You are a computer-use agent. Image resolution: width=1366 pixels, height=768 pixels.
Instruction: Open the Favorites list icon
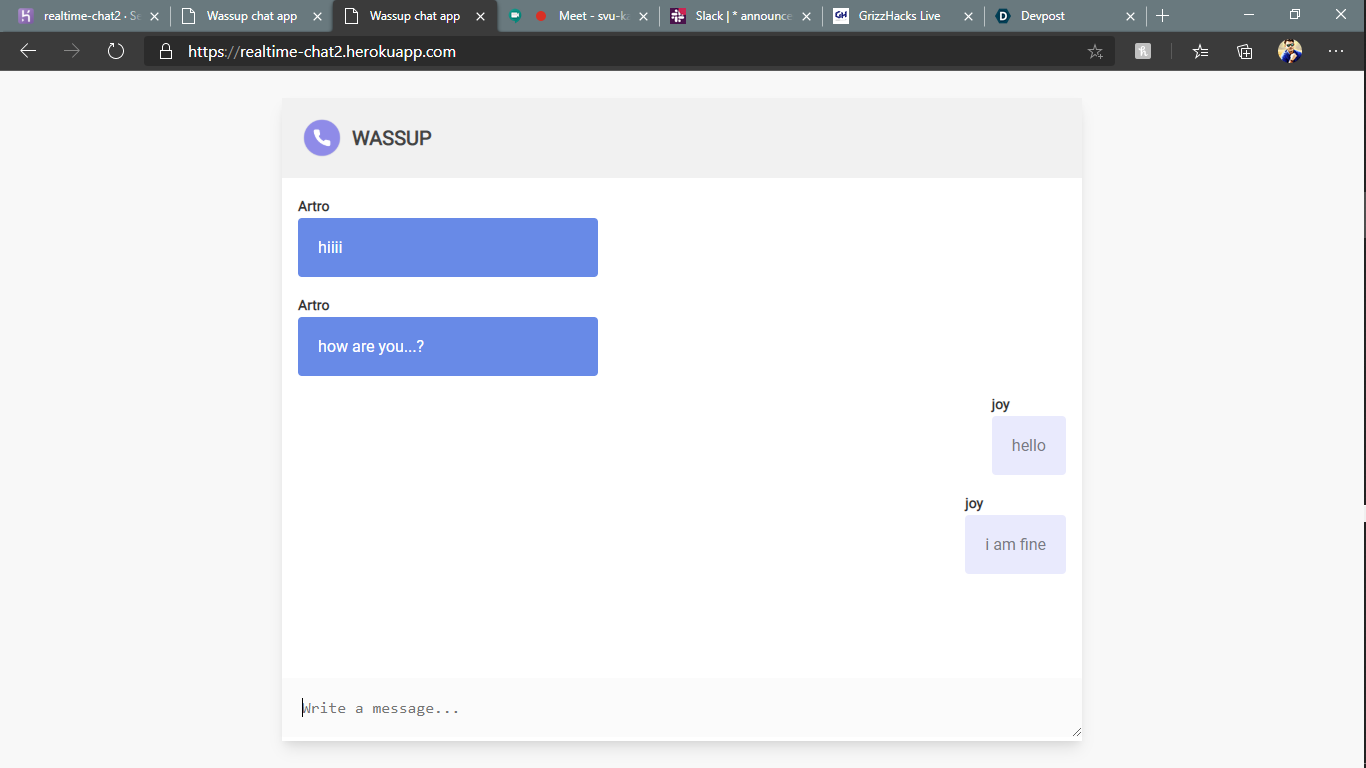(x=1201, y=51)
